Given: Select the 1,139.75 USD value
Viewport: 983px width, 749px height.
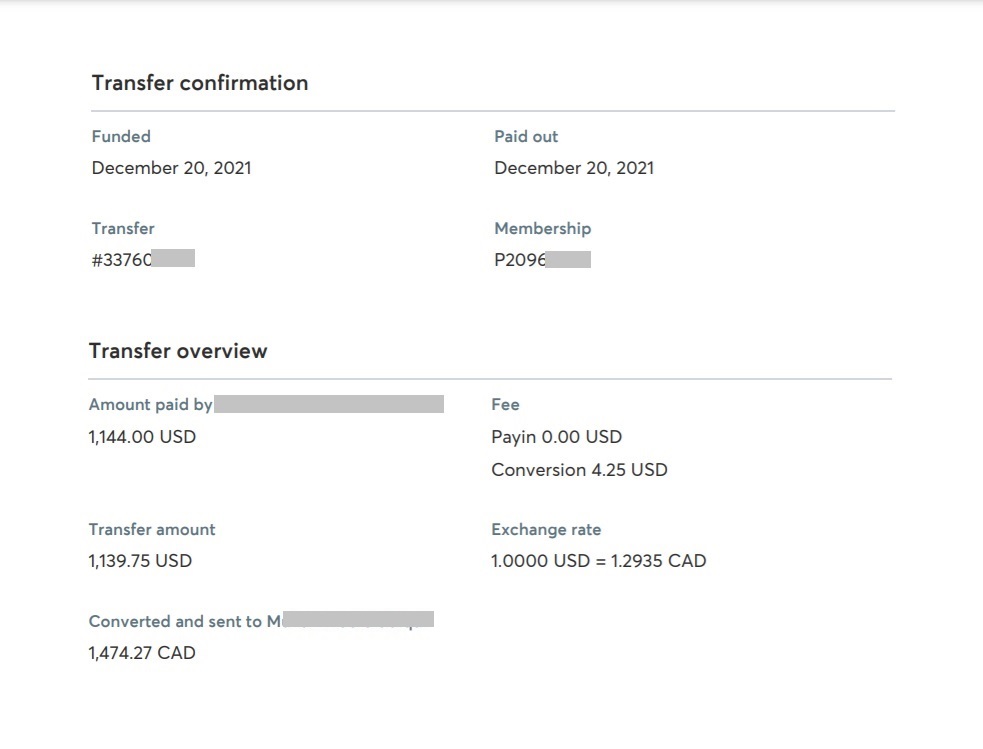Looking at the screenshot, I should pyautogui.click(x=140, y=561).
